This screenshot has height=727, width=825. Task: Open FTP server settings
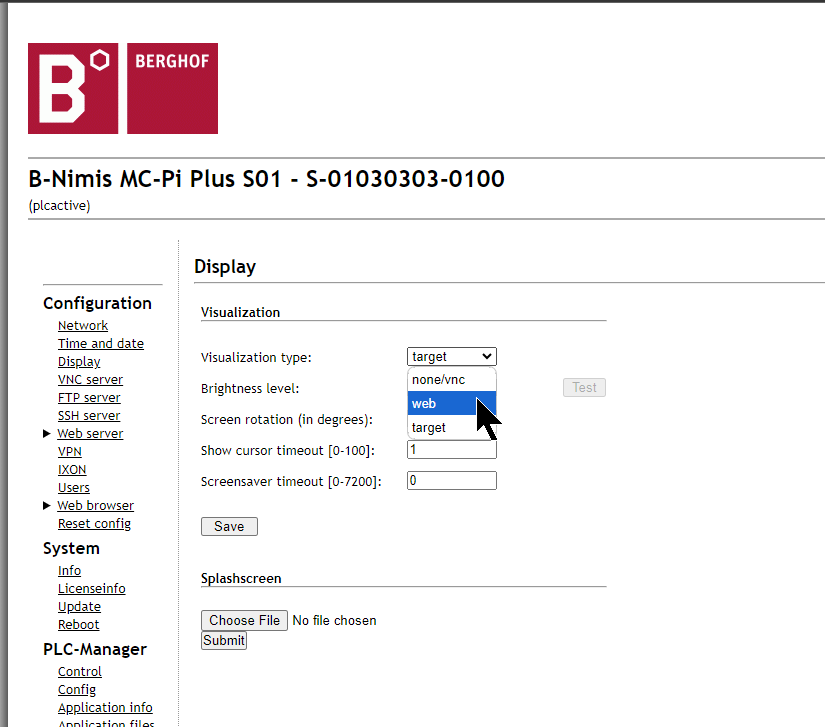(x=89, y=398)
